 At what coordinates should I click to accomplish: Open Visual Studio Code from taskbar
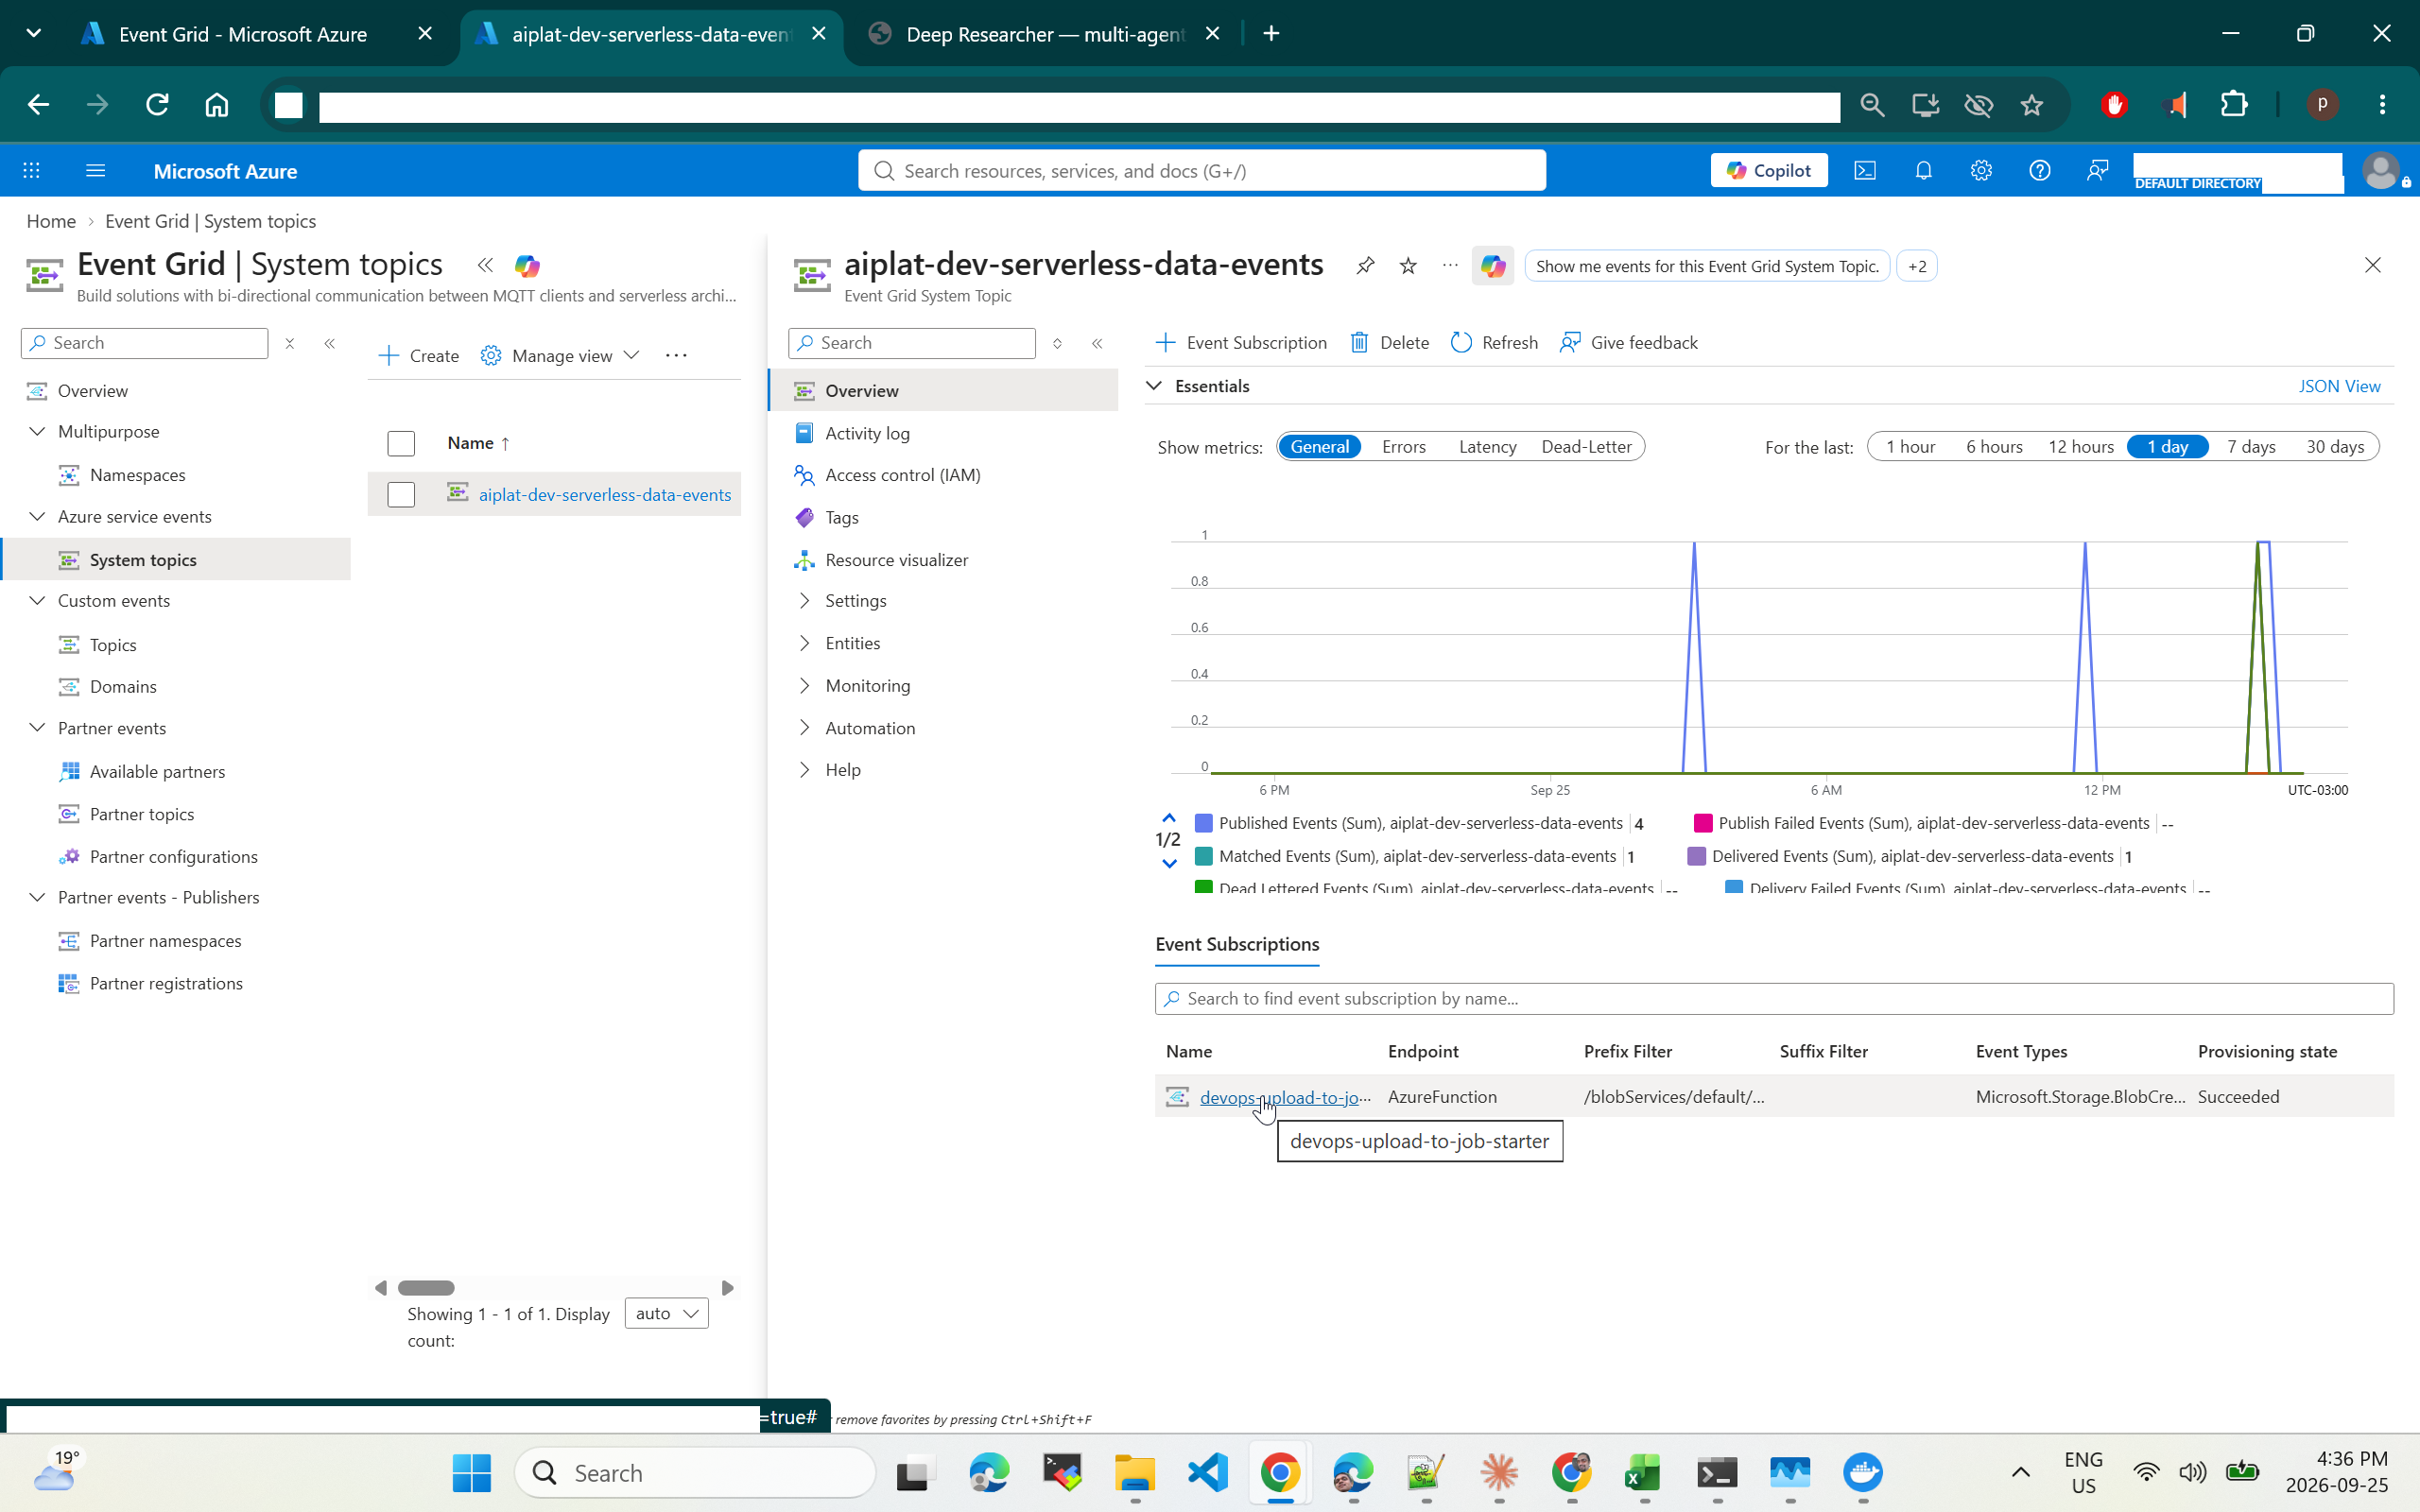click(x=1207, y=1473)
